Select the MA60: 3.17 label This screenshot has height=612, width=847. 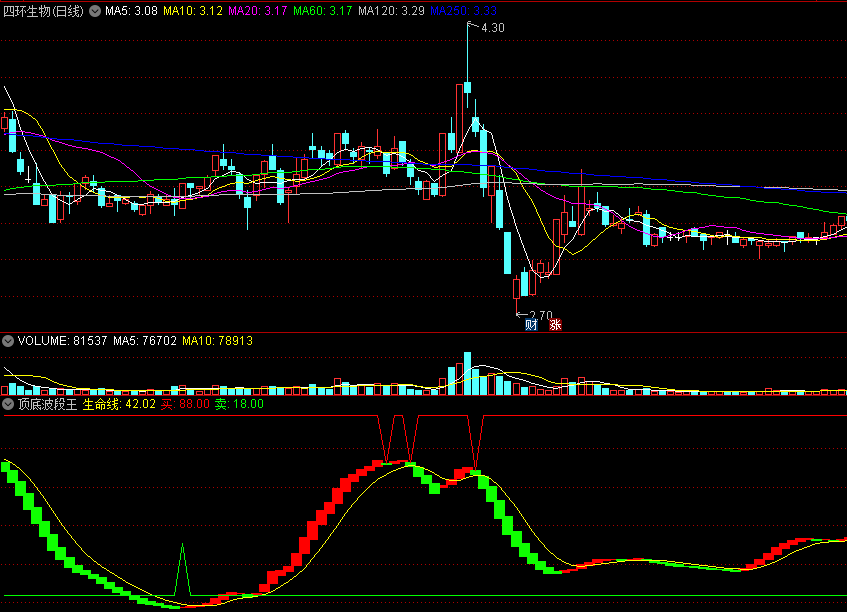pyautogui.click(x=322, y=11)
